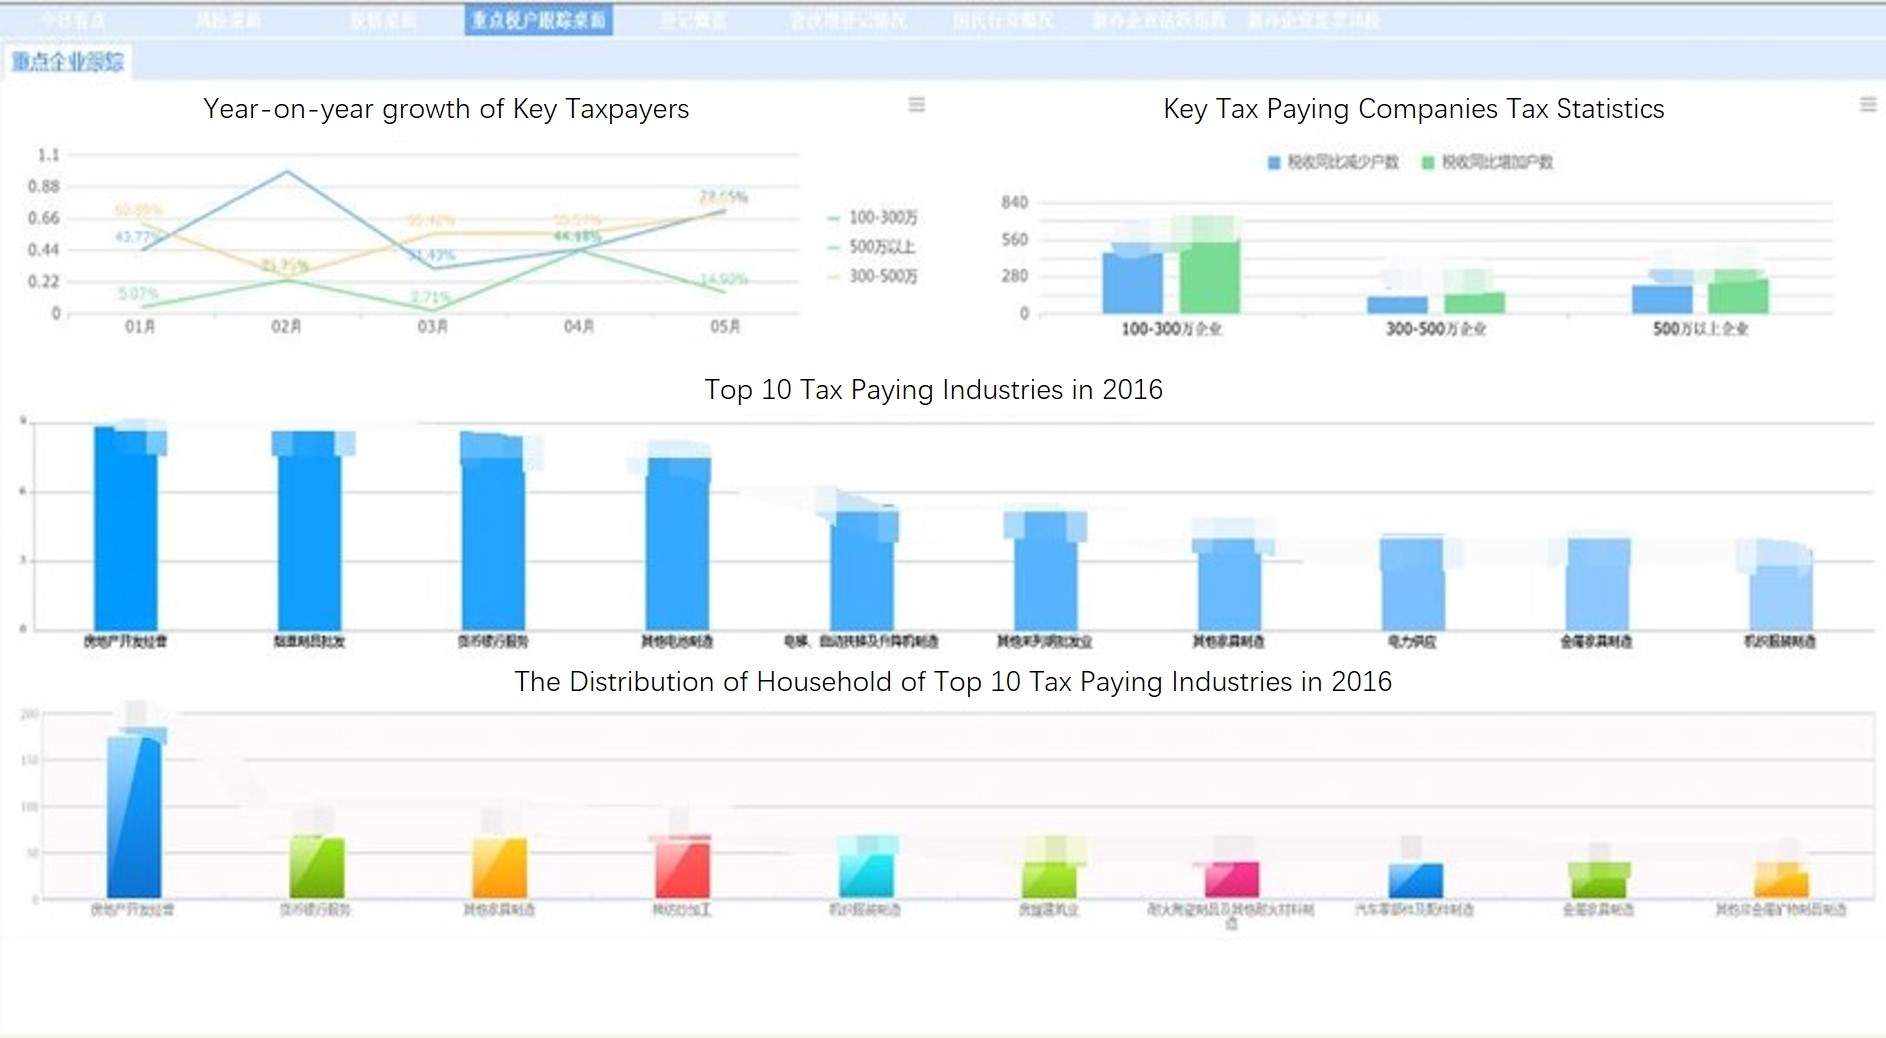This screenshot has height=1038, width=1886.
Task: Click the orange 其他家具制造 distribution bar
Action: (500, 869)
